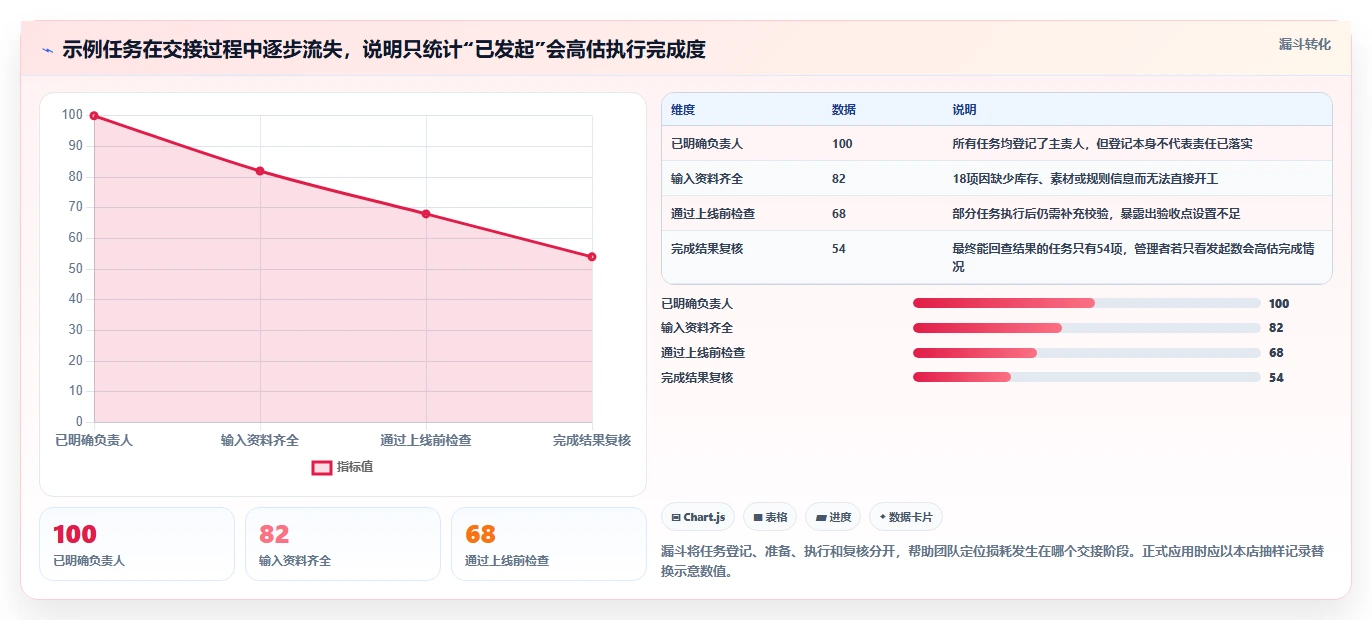Click the y-axis tick label 90
Viewport: 1372px width, 620px height.
point(75,146)
